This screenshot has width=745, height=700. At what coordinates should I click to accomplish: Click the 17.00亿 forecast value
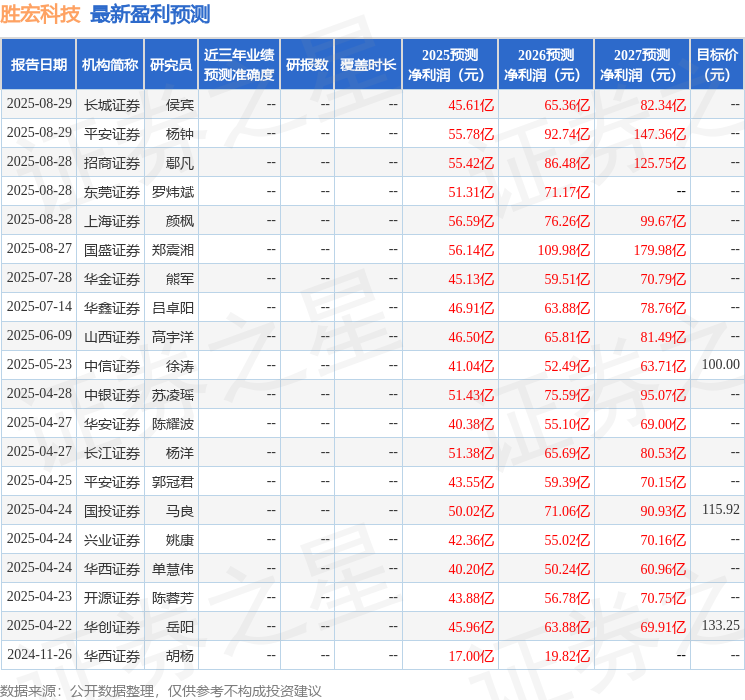[x=471, y=656]
